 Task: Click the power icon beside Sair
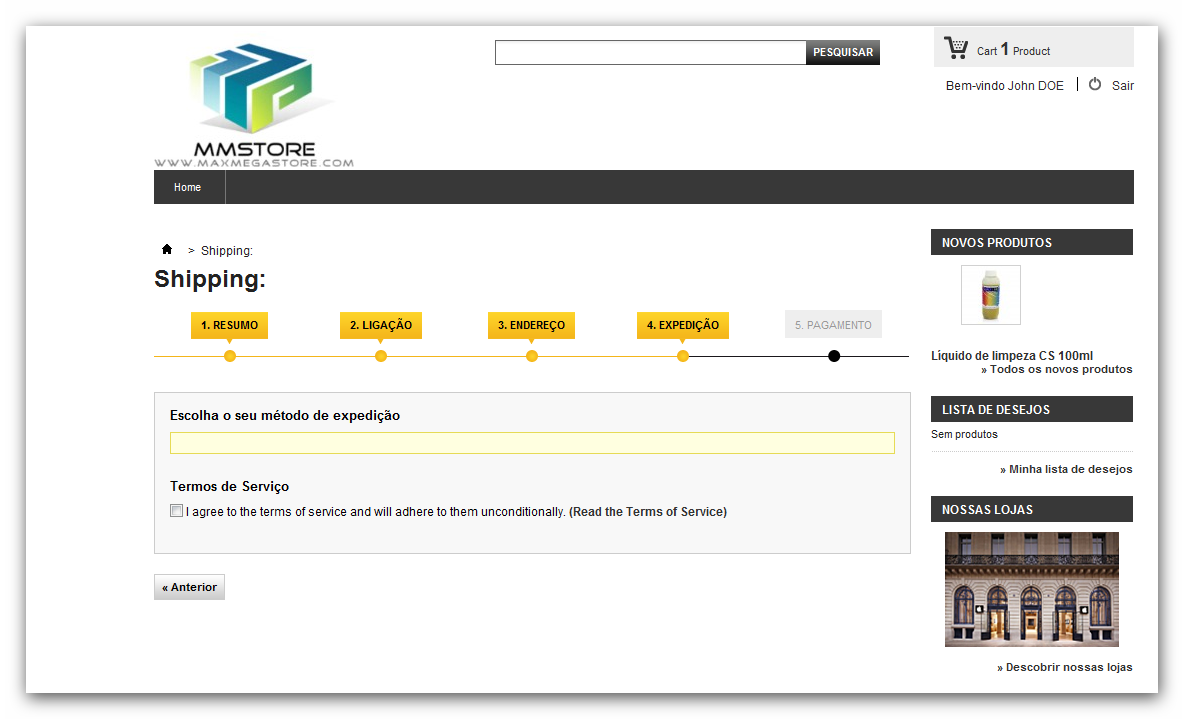click(x=1095, y=85)
